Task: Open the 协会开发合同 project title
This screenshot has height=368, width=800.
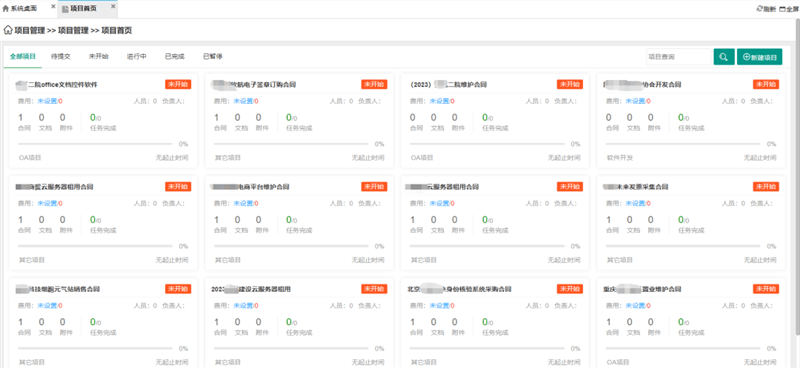Action: [642, 85]
